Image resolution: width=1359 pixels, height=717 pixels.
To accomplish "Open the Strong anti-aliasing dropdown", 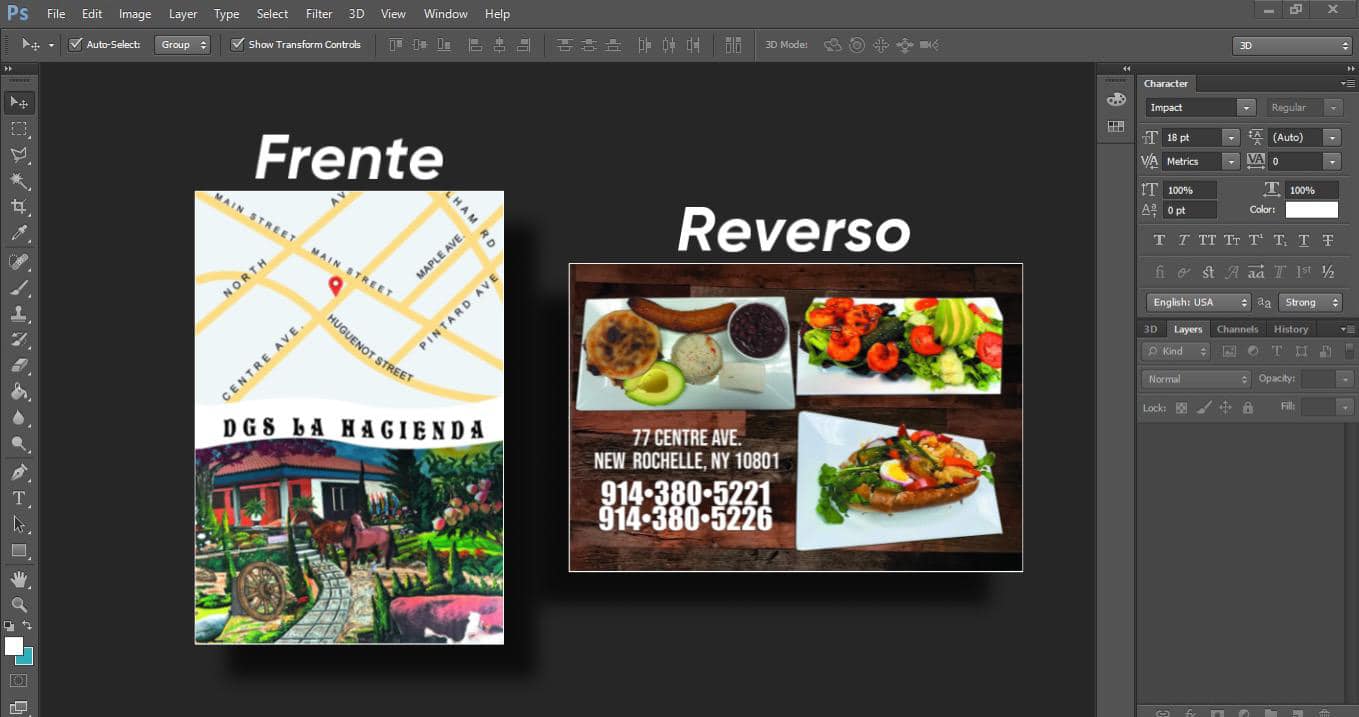I will 1310,302.
